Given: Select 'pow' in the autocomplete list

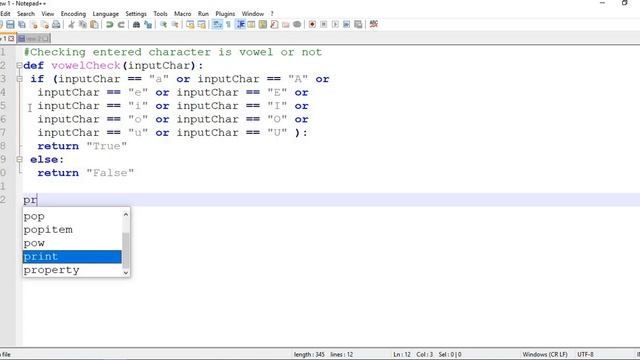Looking at the screenshot, I should tap(72, 243).
